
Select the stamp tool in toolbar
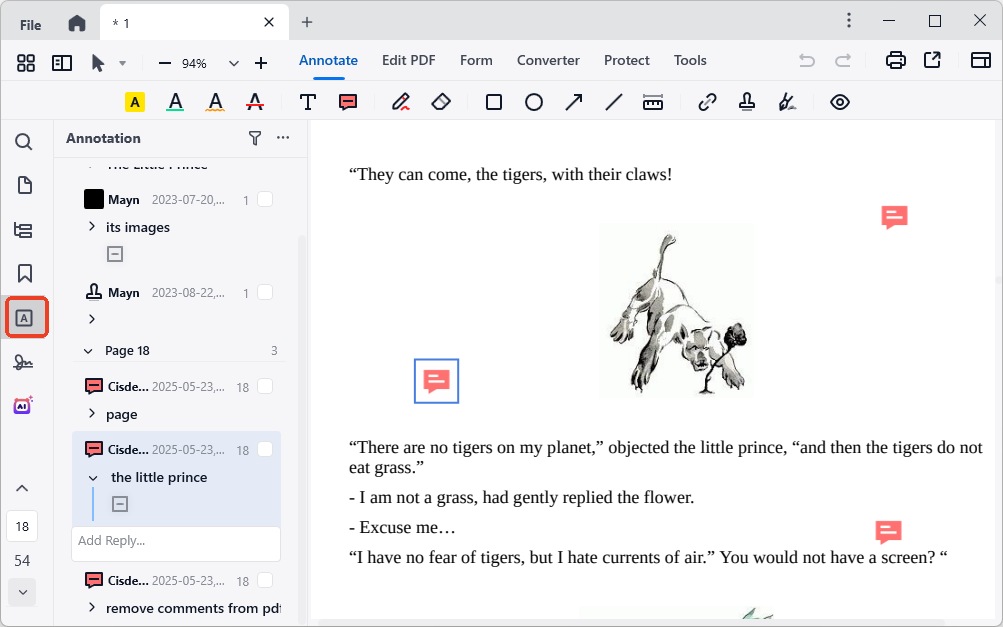747,102
